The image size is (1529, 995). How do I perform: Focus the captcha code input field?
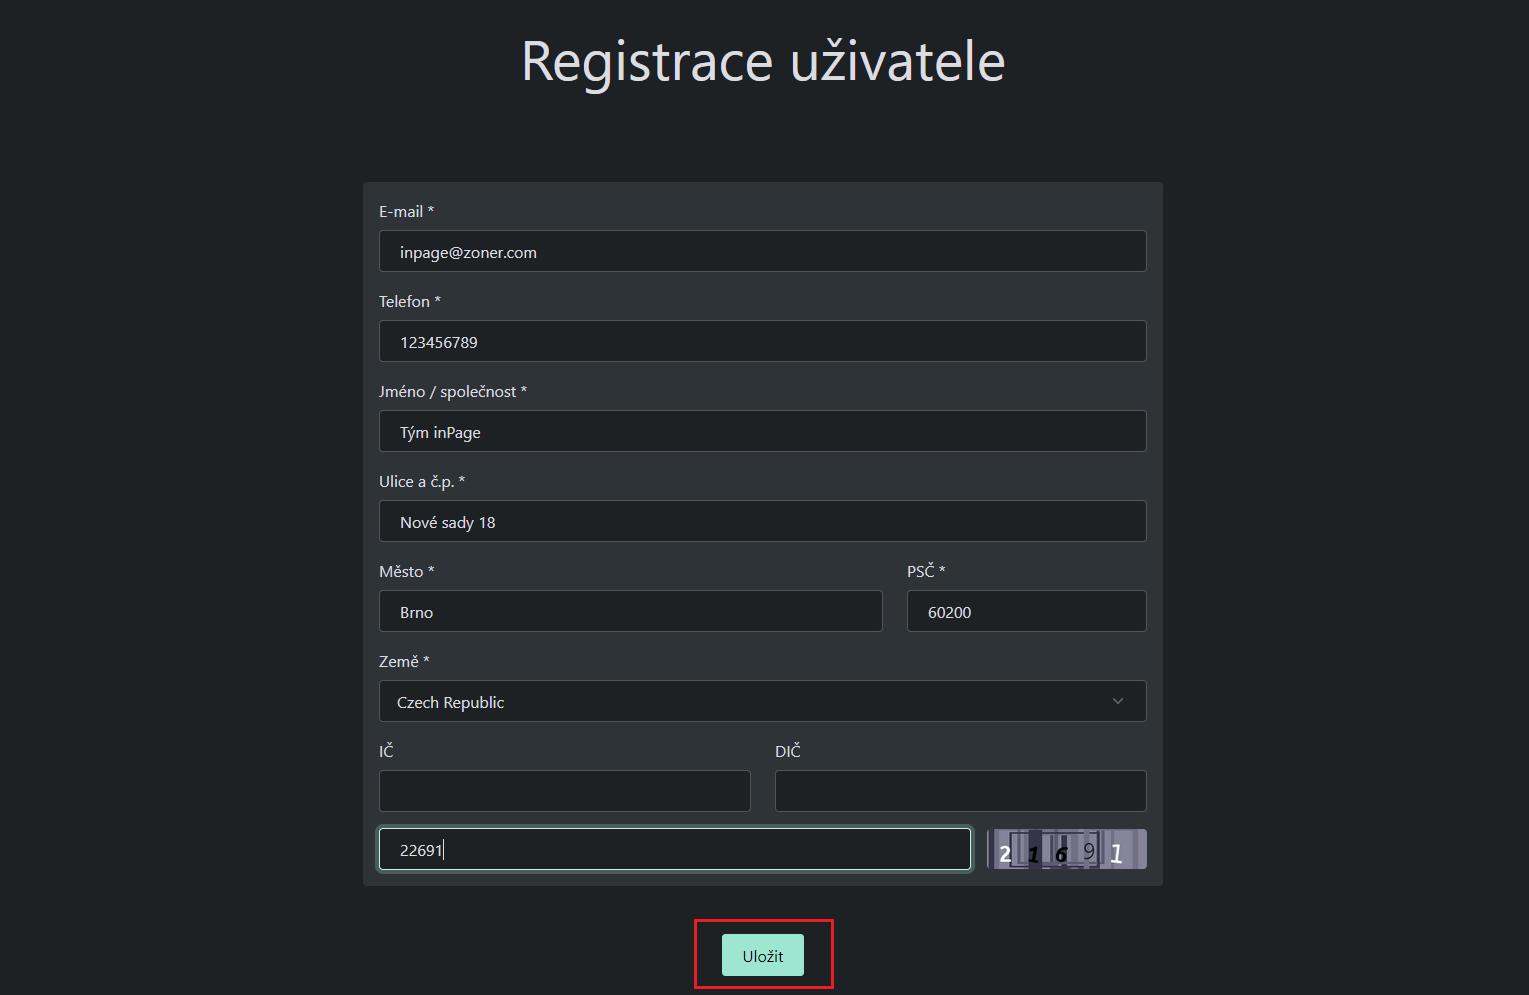674,850
